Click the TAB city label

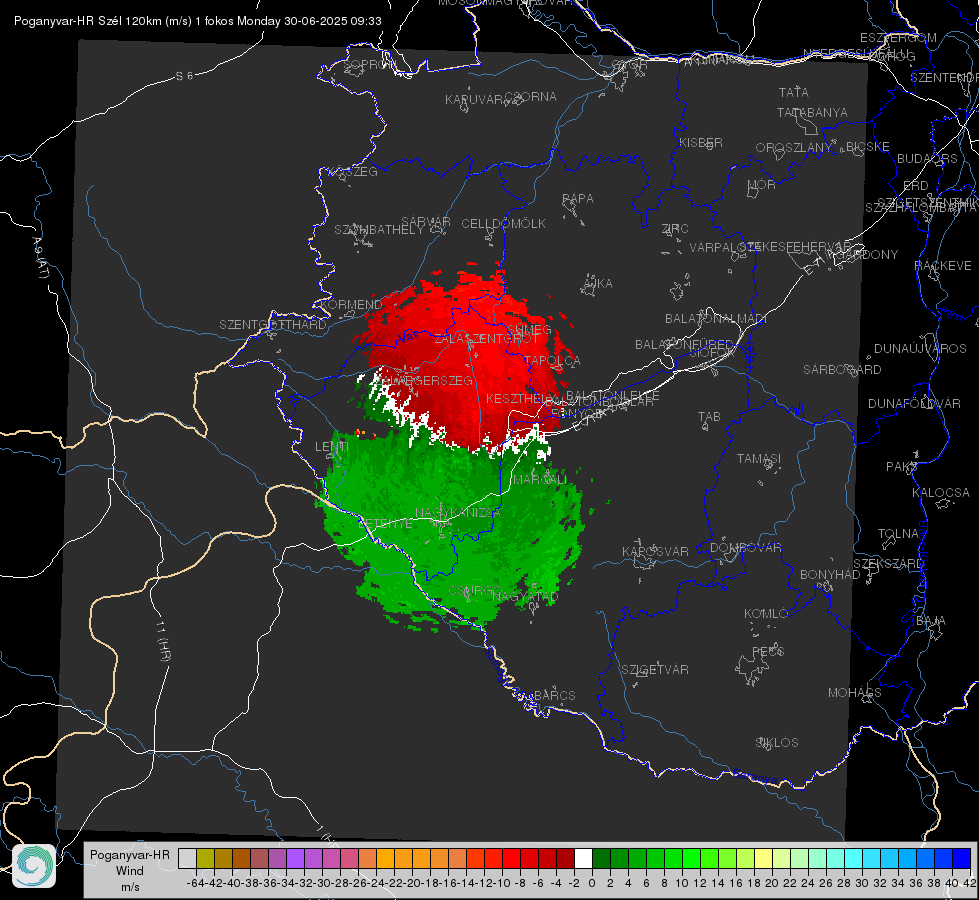[709, 417]
